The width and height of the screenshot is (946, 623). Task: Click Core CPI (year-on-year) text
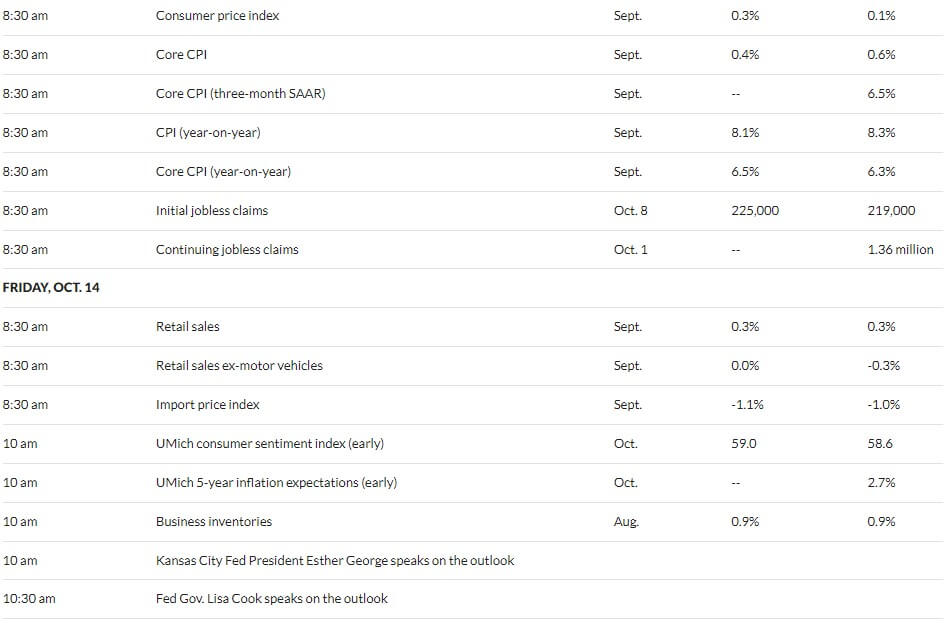point(223,171)
